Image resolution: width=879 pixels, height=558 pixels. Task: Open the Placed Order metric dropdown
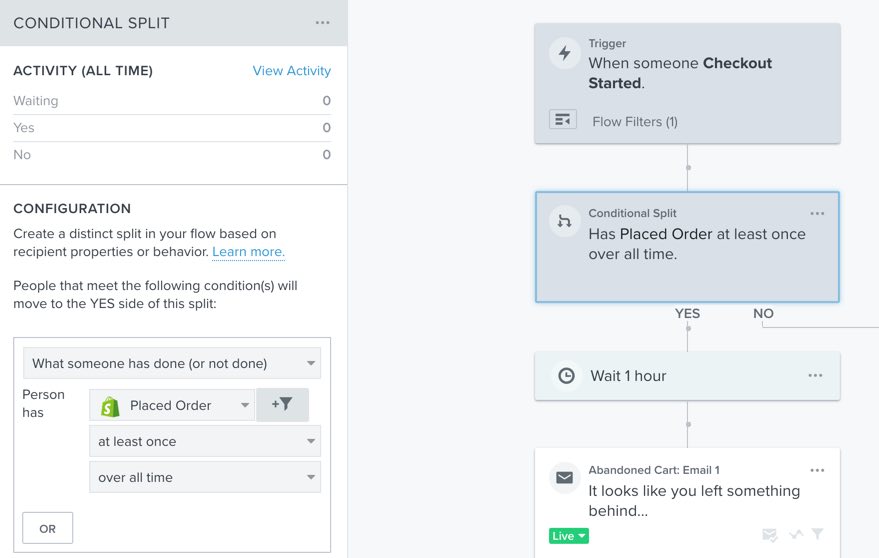[172, 405]
